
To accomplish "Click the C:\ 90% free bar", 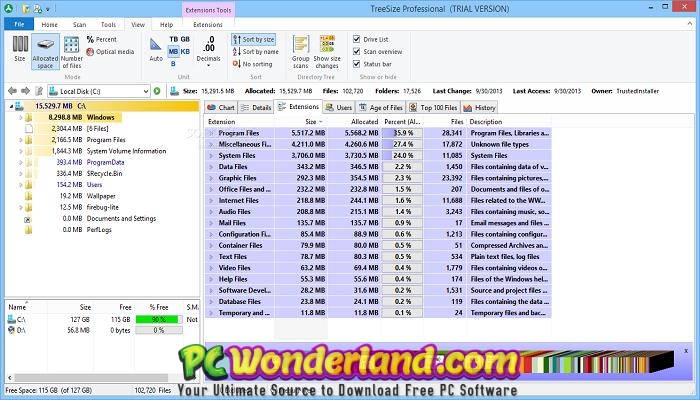I will pos(159,319).
